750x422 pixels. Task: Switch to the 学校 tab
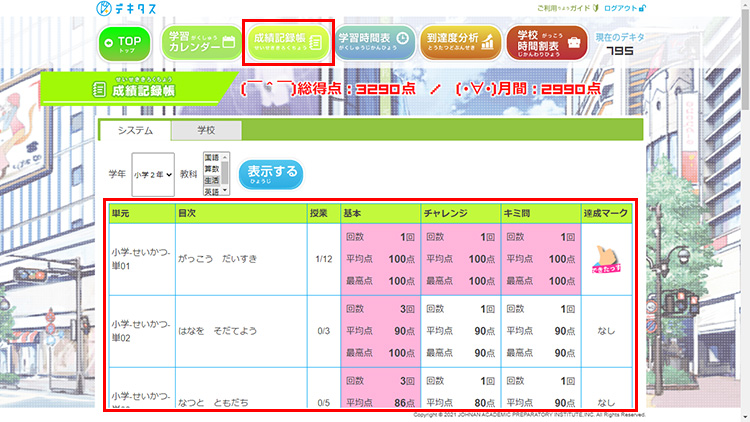[206, 131]
